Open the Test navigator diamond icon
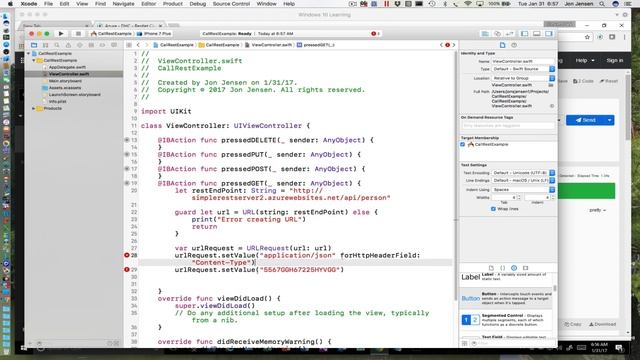The height and width of the screenshot is (360, 640). pos(80,45)
